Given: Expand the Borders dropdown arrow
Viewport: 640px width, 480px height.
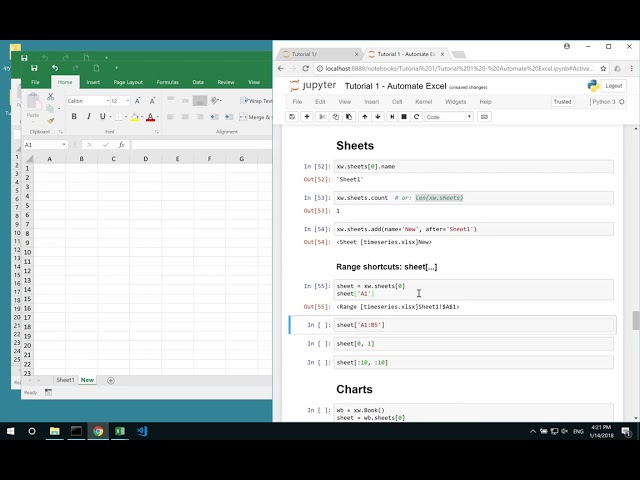Looking at the screenshot, I should tap(125, 117).
